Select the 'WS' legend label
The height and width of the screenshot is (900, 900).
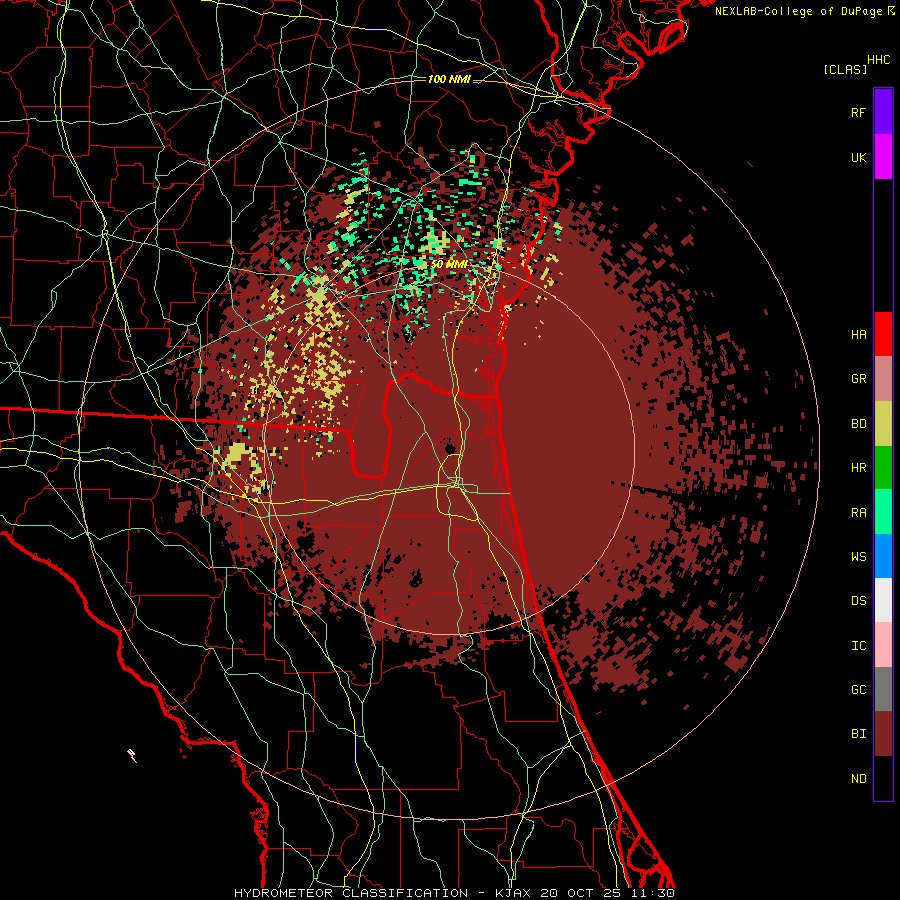pyautogui.click(x=858, y=557)
